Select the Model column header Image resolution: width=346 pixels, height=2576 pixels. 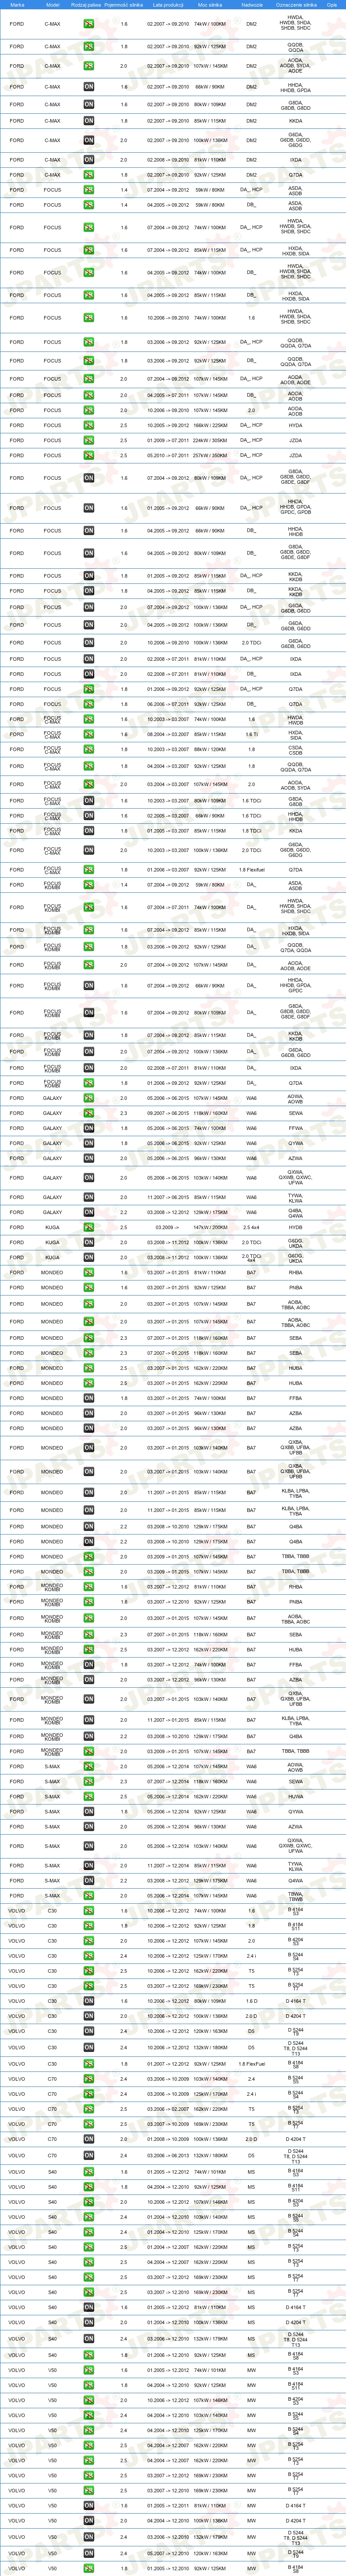point(52,4)
